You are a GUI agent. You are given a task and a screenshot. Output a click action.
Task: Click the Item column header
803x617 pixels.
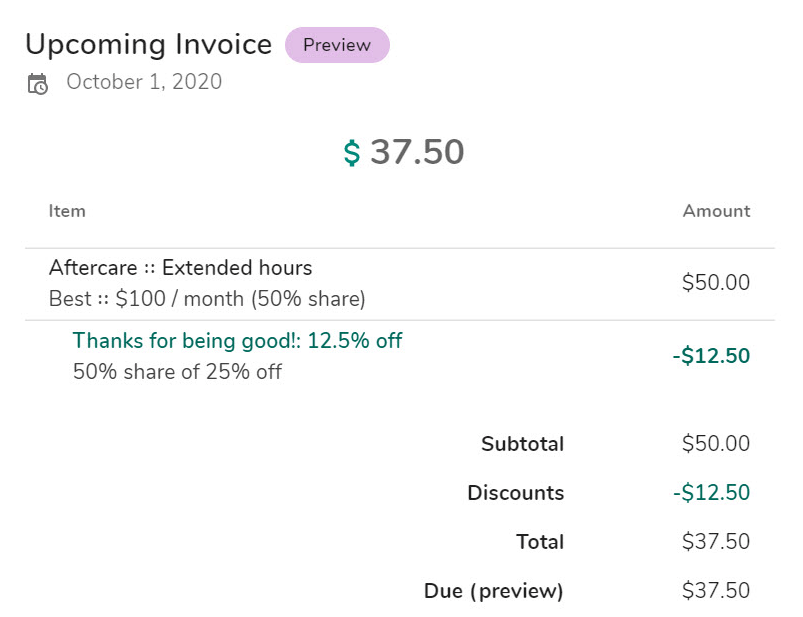(x=67, y=211)
